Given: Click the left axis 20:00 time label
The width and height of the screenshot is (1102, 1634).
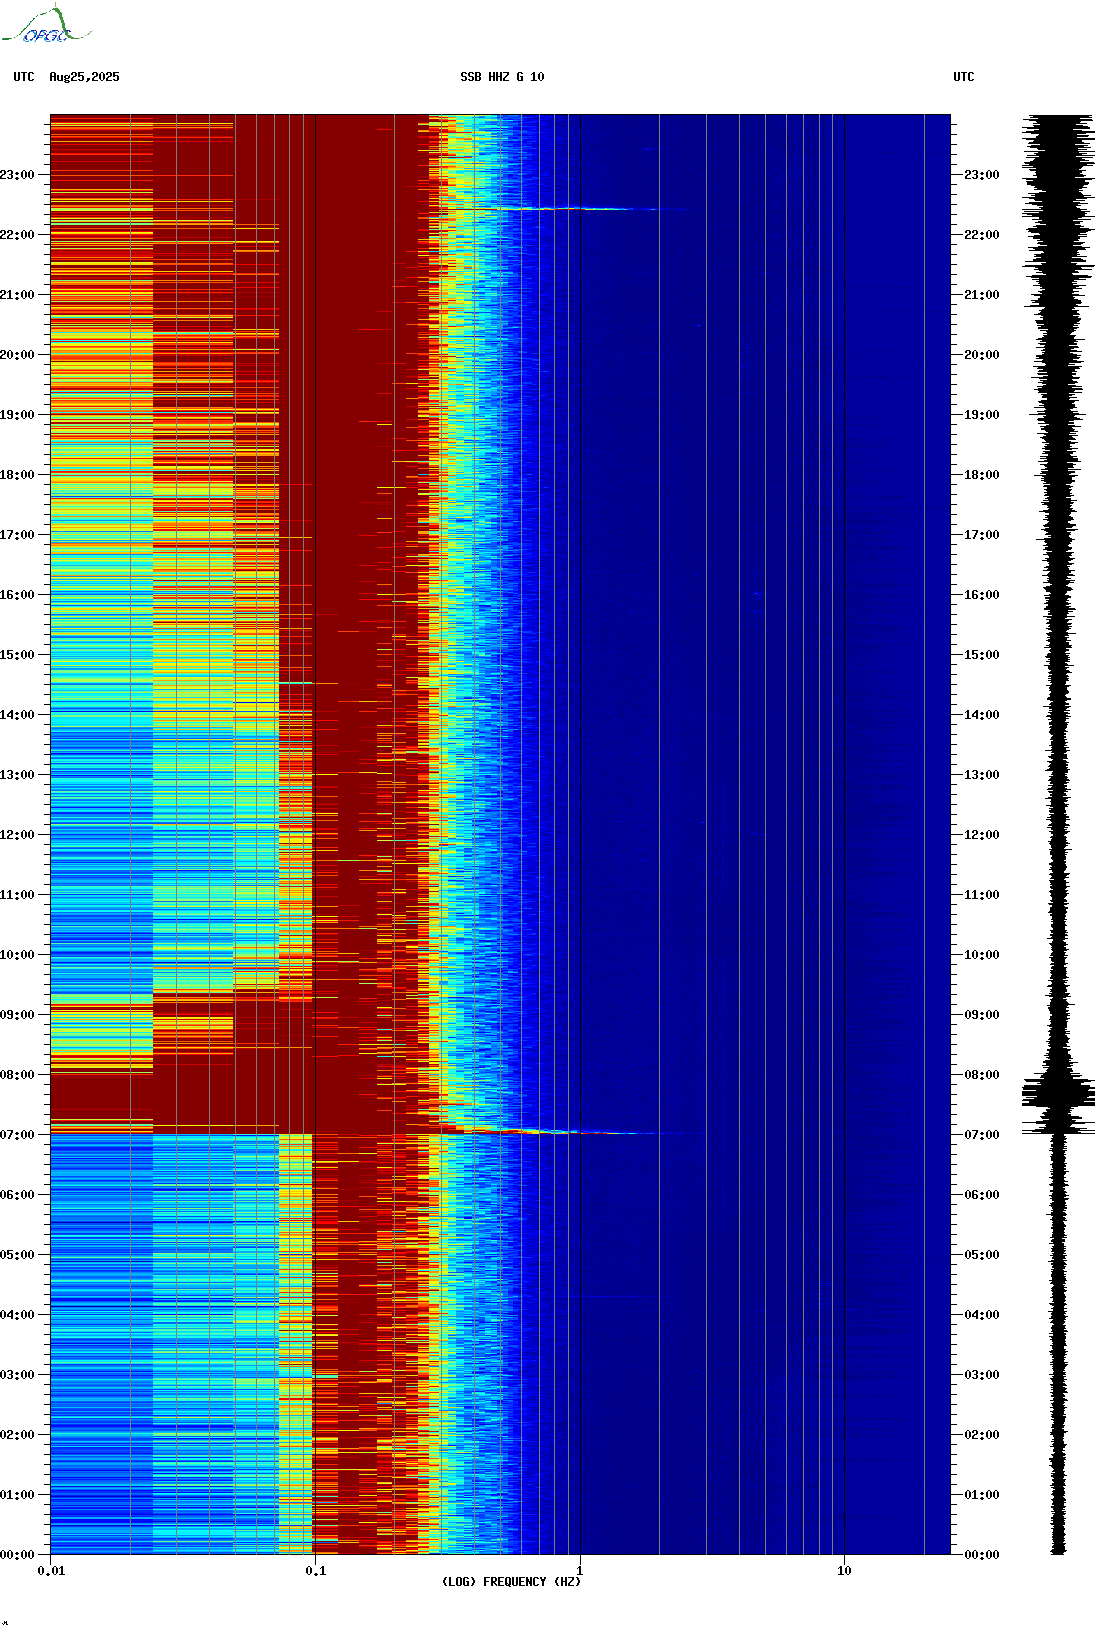Looking at the screenshot, I should coord(17,355).
